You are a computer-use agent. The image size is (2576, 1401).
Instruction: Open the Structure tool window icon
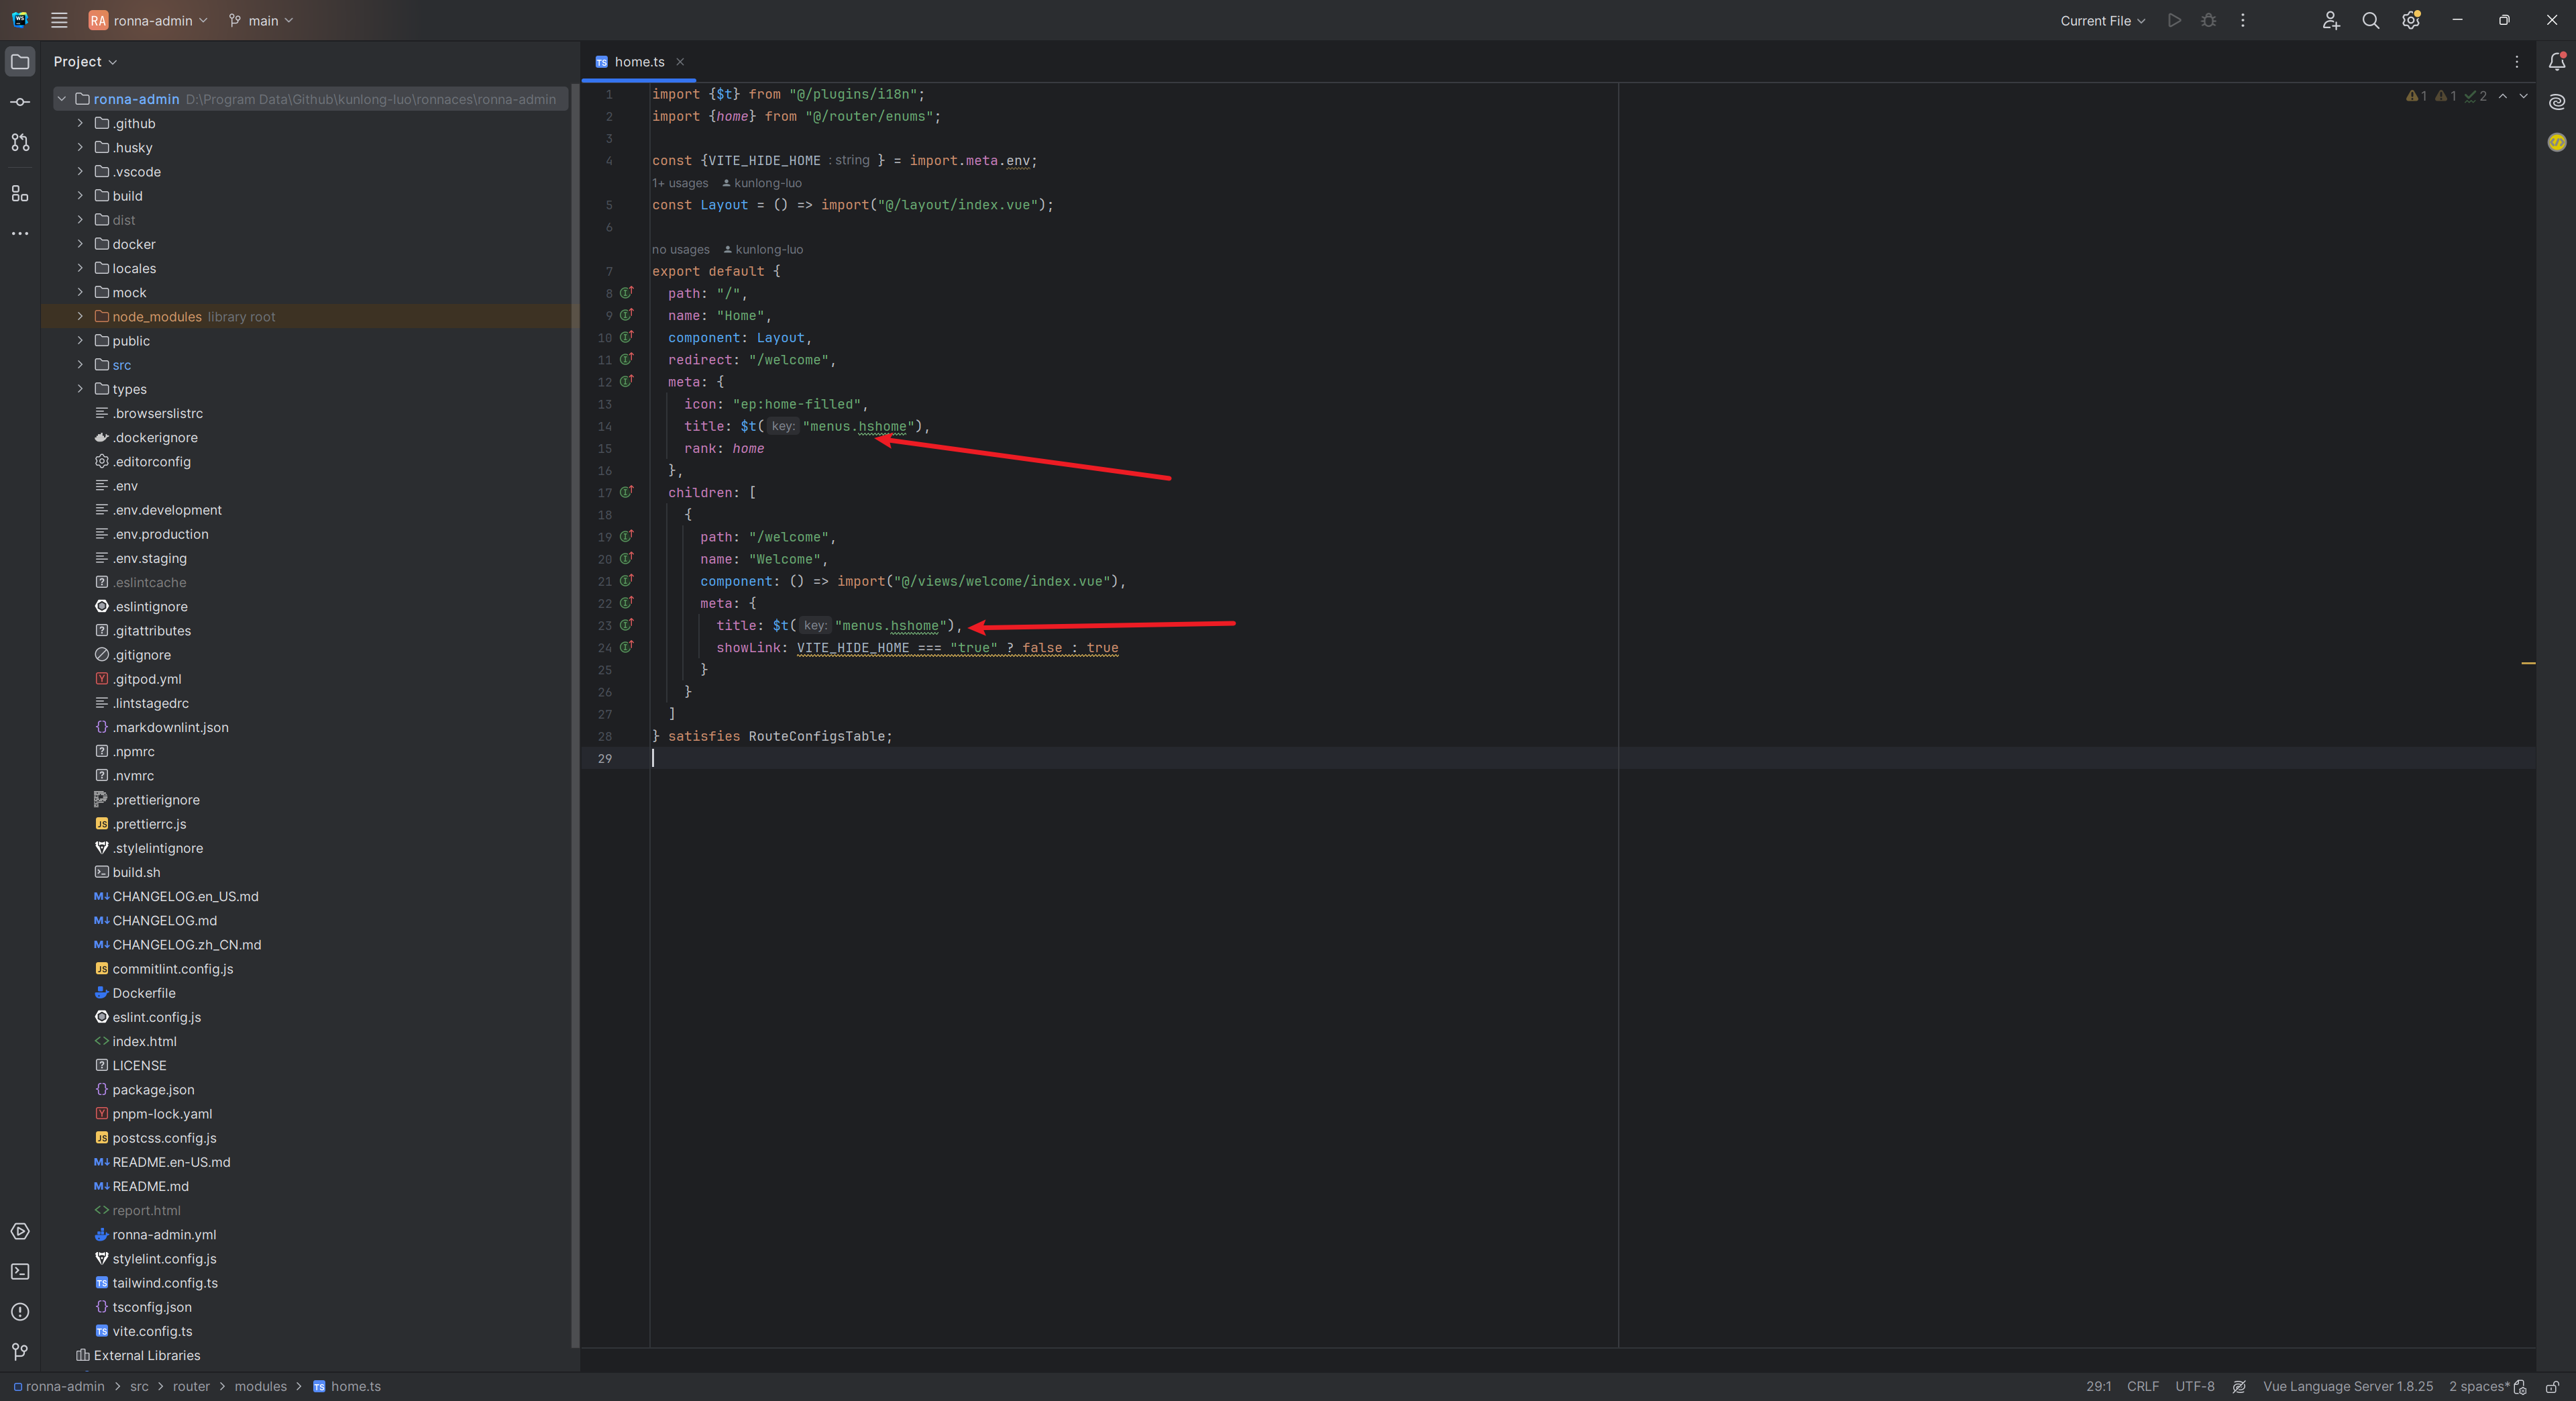click(x=20, y=193)
